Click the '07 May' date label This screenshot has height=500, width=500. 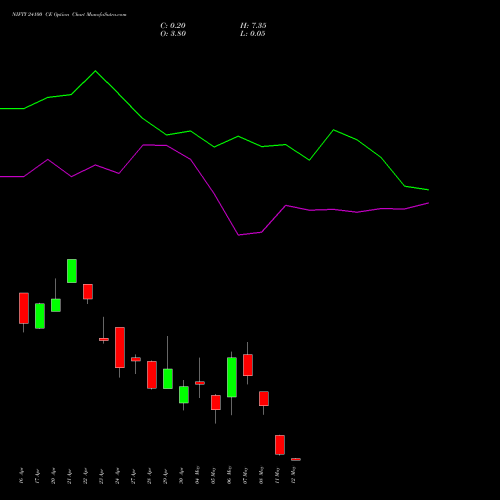tap(246, 475)
